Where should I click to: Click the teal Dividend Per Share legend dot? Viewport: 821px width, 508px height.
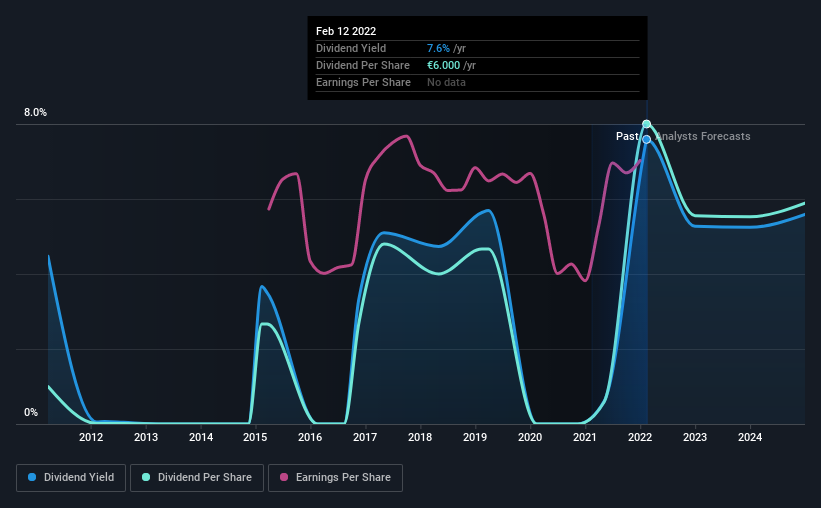[x=146, y=477]
